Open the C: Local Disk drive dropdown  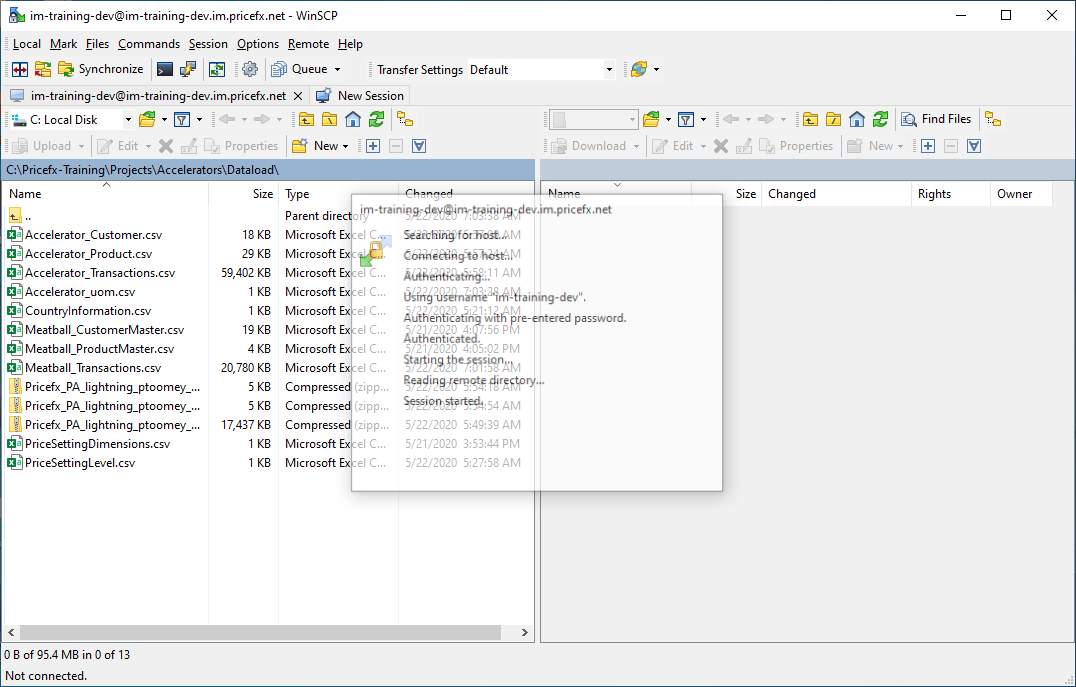pyautogui.click(x=128, y=120)
